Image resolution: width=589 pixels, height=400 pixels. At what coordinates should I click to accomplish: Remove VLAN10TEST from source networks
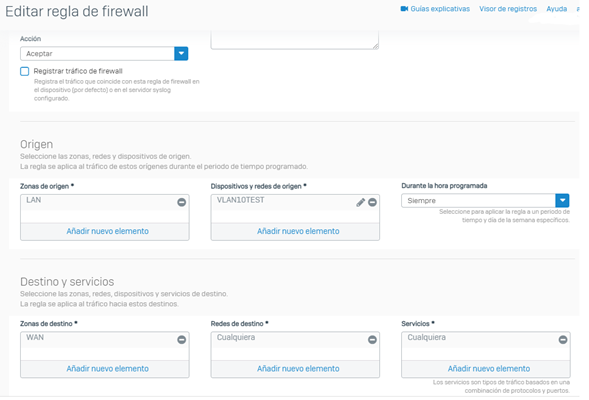(x=372, y=202)
